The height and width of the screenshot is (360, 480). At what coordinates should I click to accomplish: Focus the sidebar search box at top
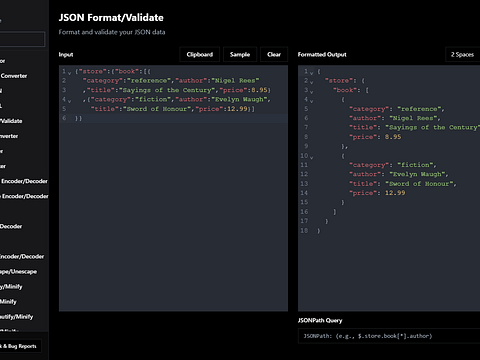pos(22,39)
